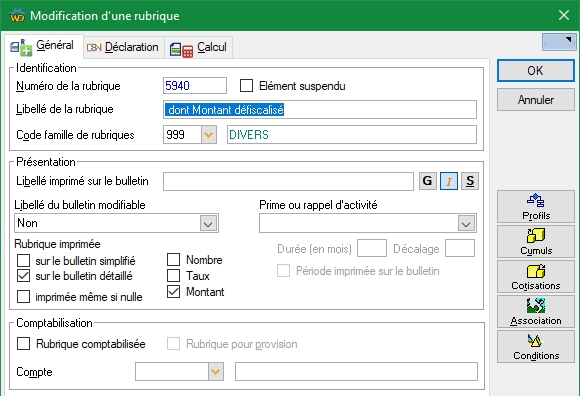Viewport: 580px width, 396px height.
Task: Expand Libellé du bulletin modifiable dropdown
Action: coord(209,223)
